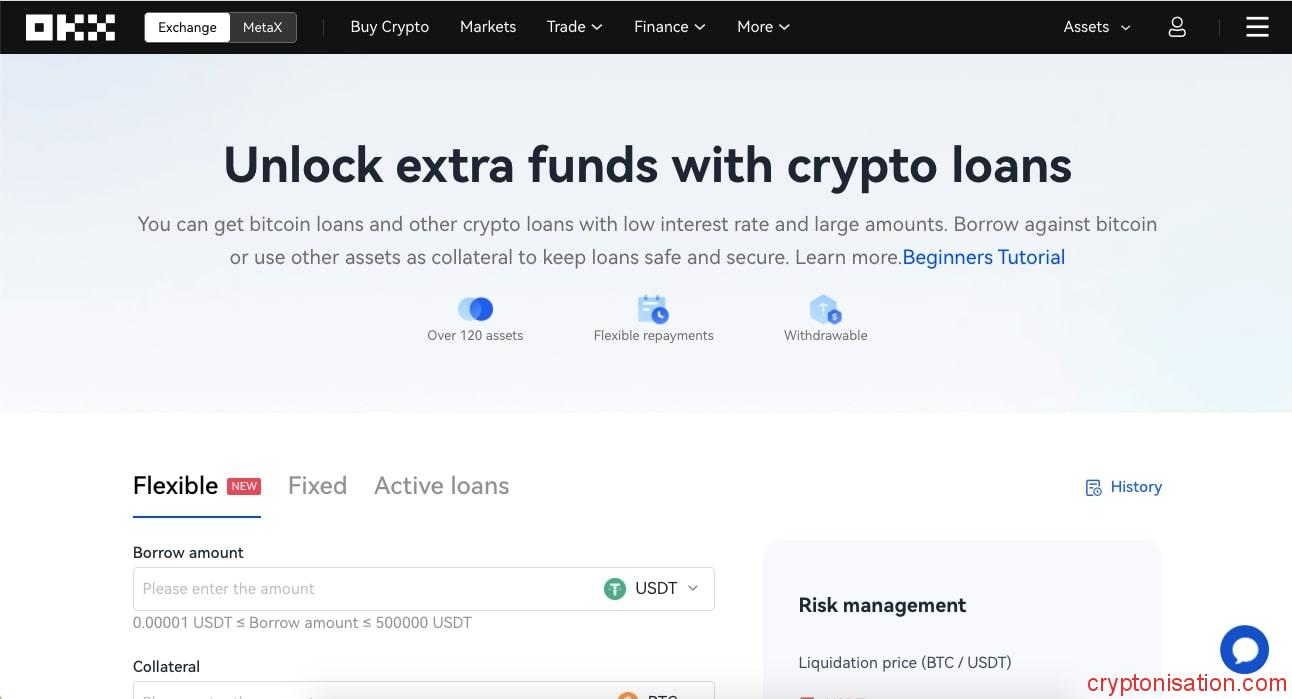Open the support chat bubble
Screen dimensions: 1292x699
point(1244,649)
